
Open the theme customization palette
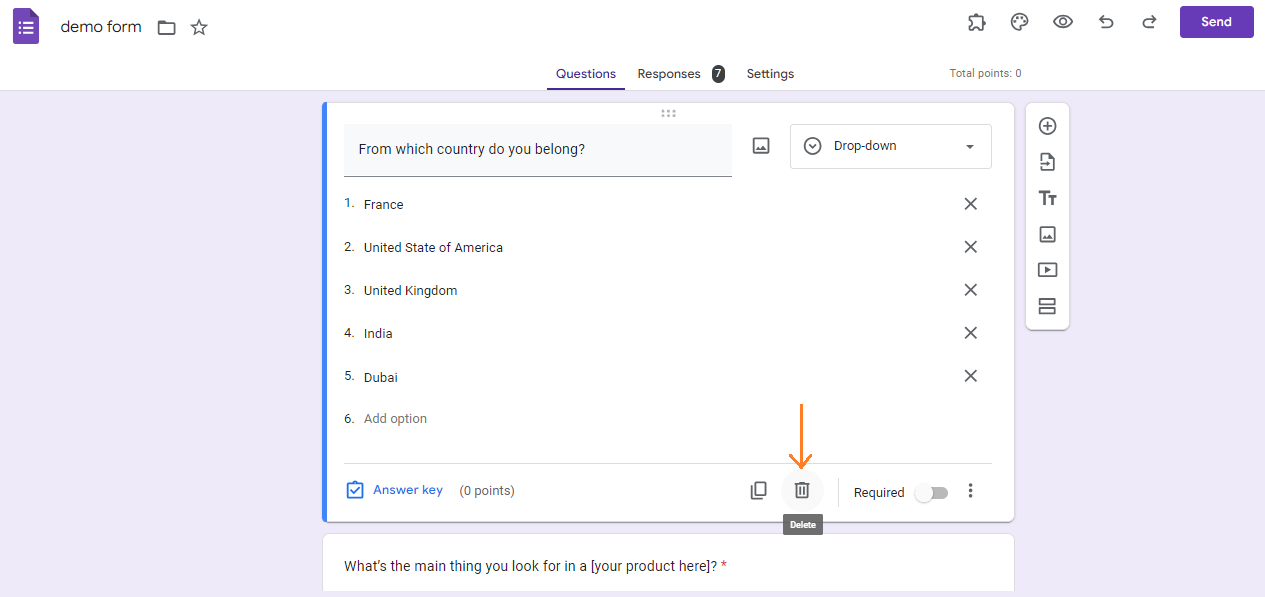tap(1019, 21)
